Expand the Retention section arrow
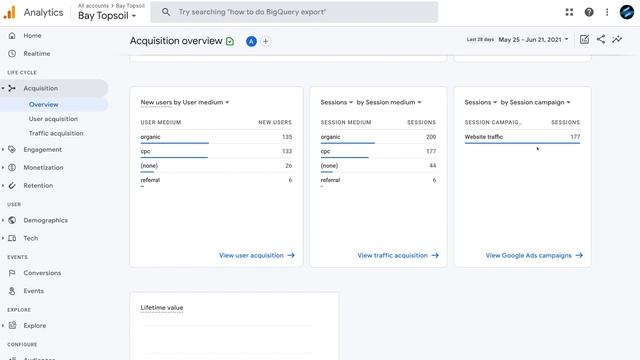 pyautogui.click(x=3, y=185)
